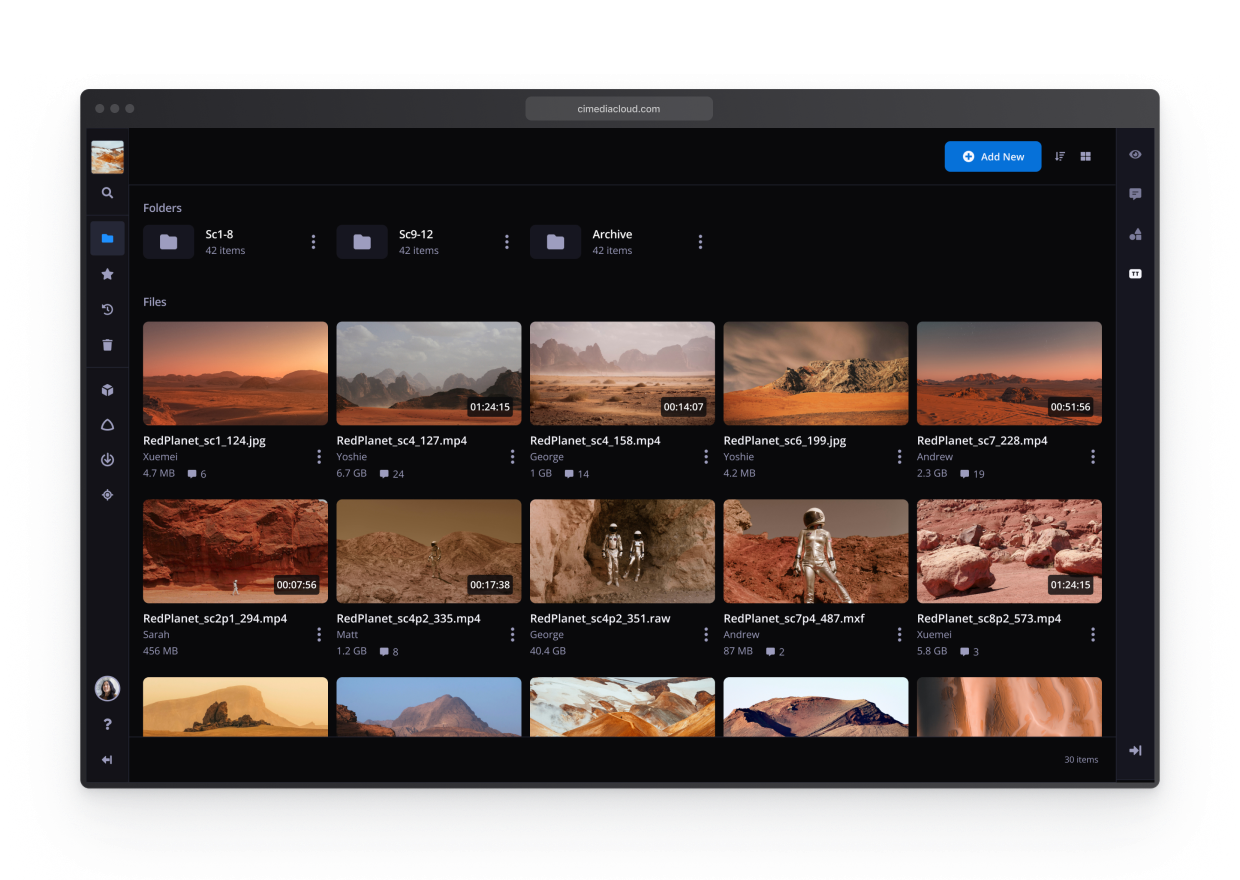
Task: Click the 3D box icon in sidebar
Action: click(107, 390)
